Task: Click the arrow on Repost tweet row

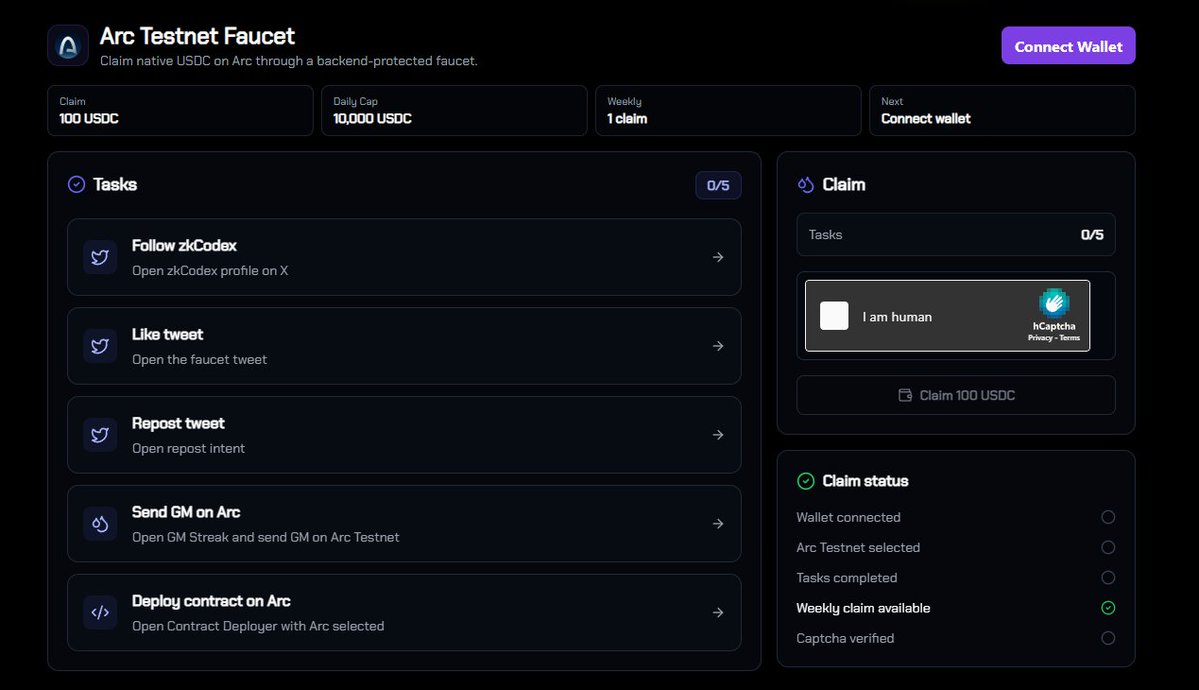Action: (718, 435)
